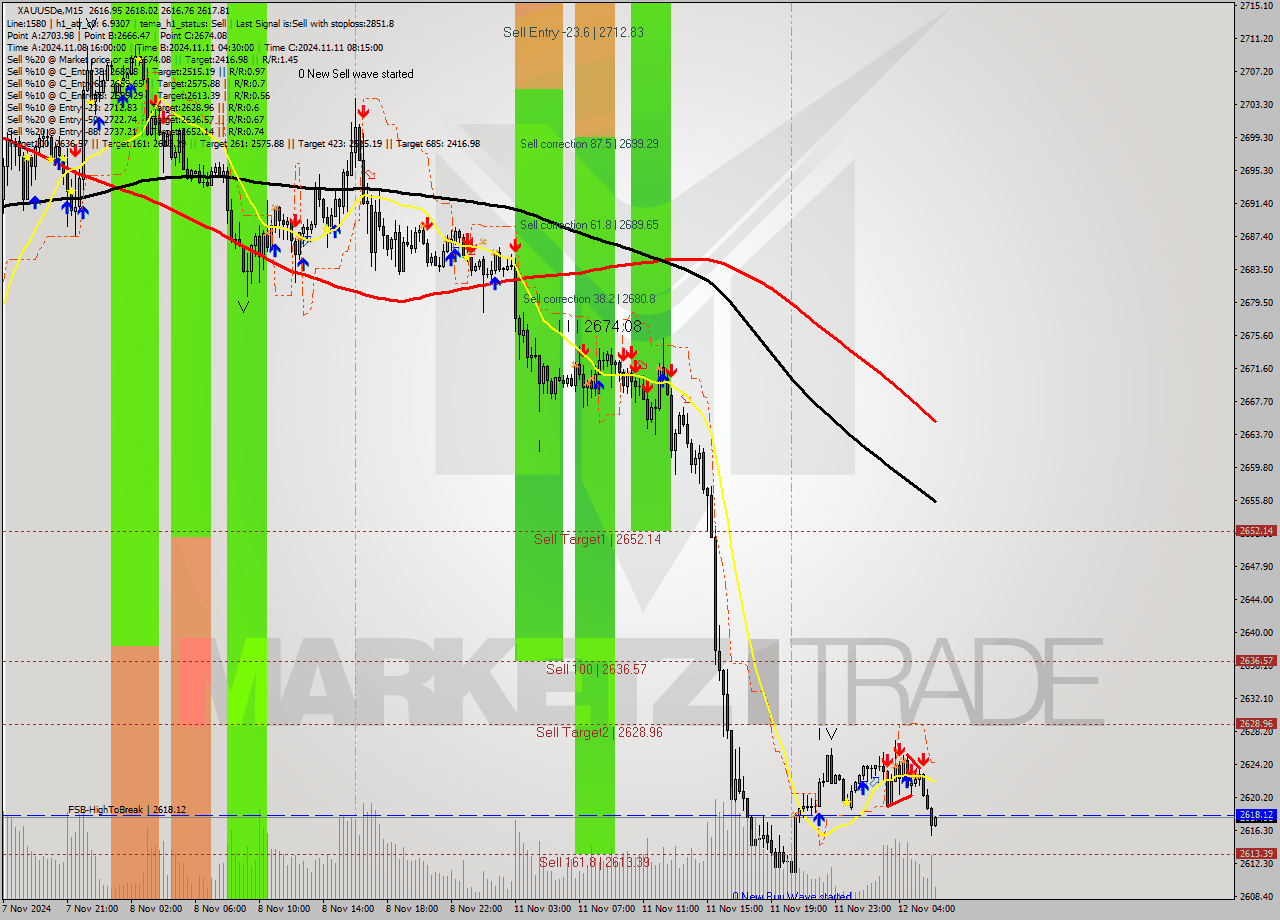The height and width of the screenshot is (920, 1280).
Task: Click the red 2613.39 price axis tag
Action: [1256, 854]
